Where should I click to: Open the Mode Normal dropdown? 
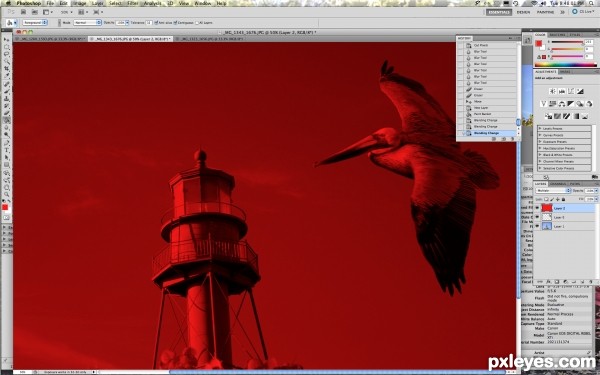click(x=87, y=23)
